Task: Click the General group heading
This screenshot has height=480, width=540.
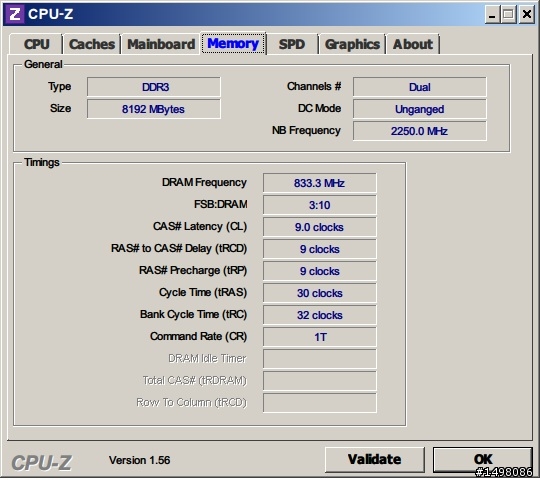Action: point(43,64)
